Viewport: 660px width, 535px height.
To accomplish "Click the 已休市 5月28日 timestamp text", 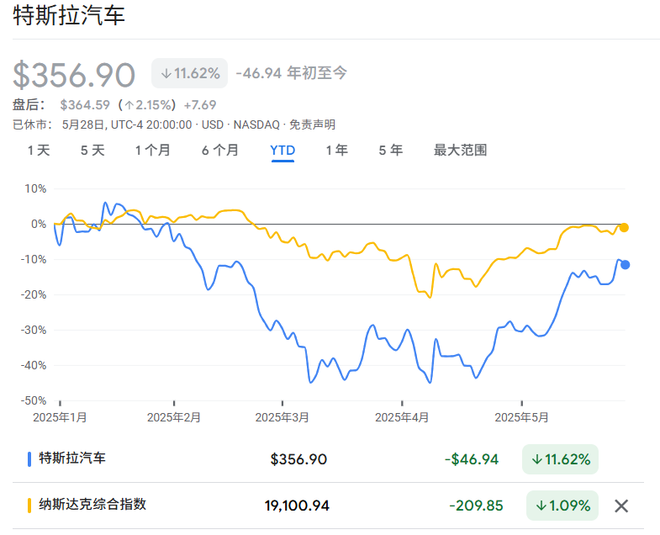I will point(102,125).
